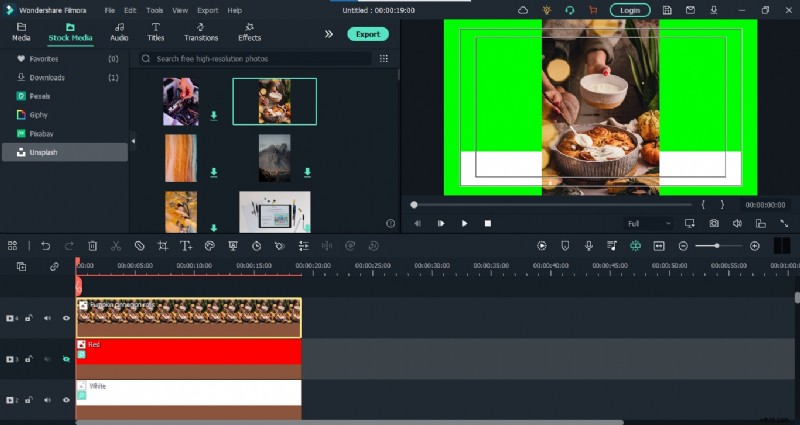
Task: Lock track 2
Action: [x=29, y=400]
